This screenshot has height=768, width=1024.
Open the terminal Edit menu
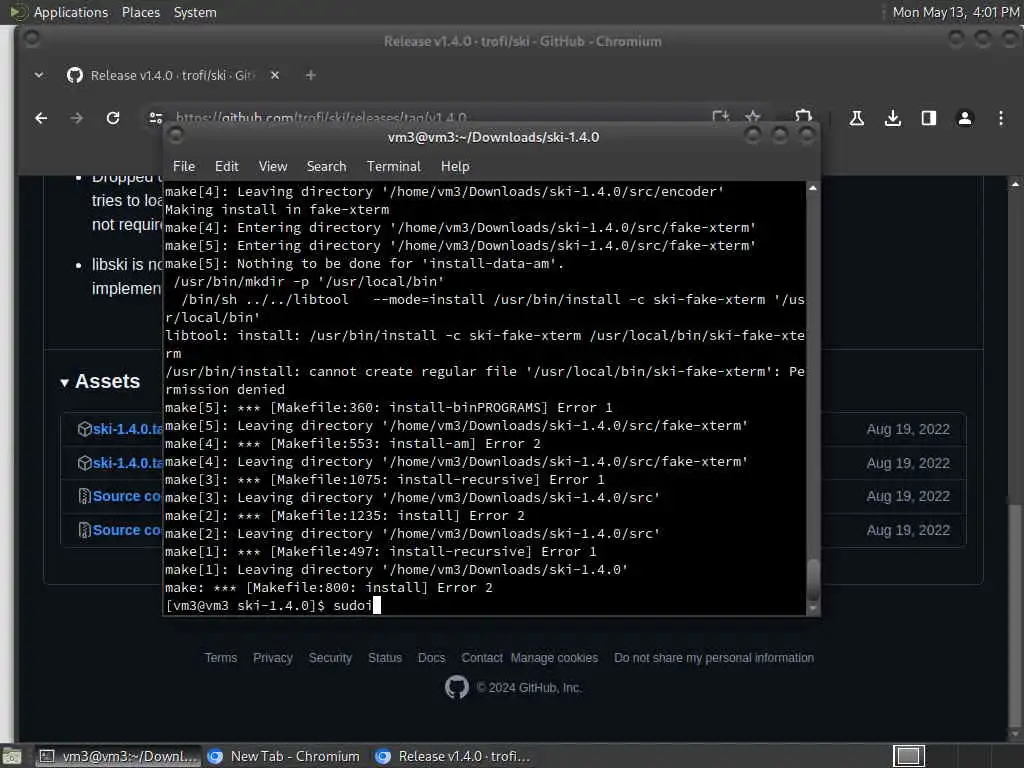click(x=227, y=167)
